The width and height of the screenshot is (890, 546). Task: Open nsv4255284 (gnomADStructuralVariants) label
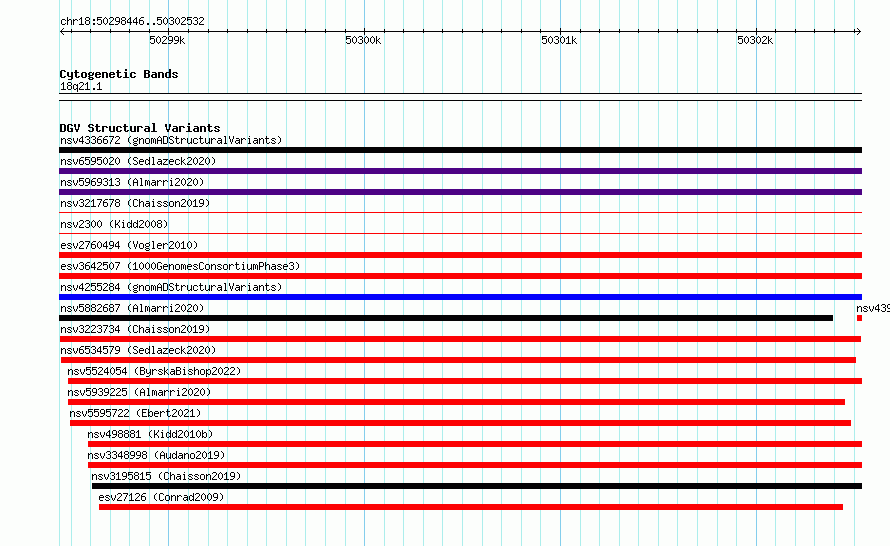(171, 287)
